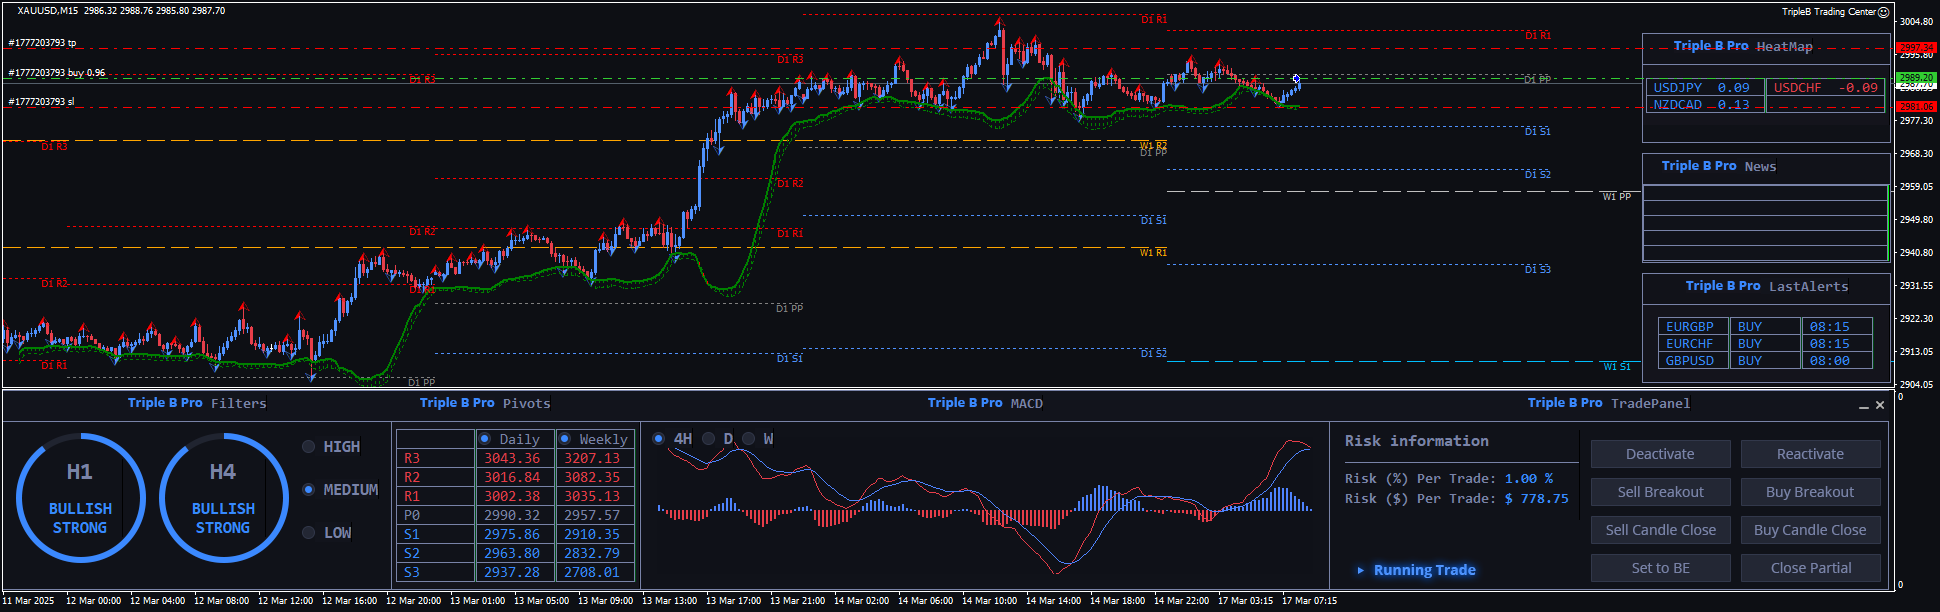Click the green 2989.20 entry price tag
Image resolution: width=1940 pixels, height=612 pixels.
pyautogui.click(x=1916, y=77)
